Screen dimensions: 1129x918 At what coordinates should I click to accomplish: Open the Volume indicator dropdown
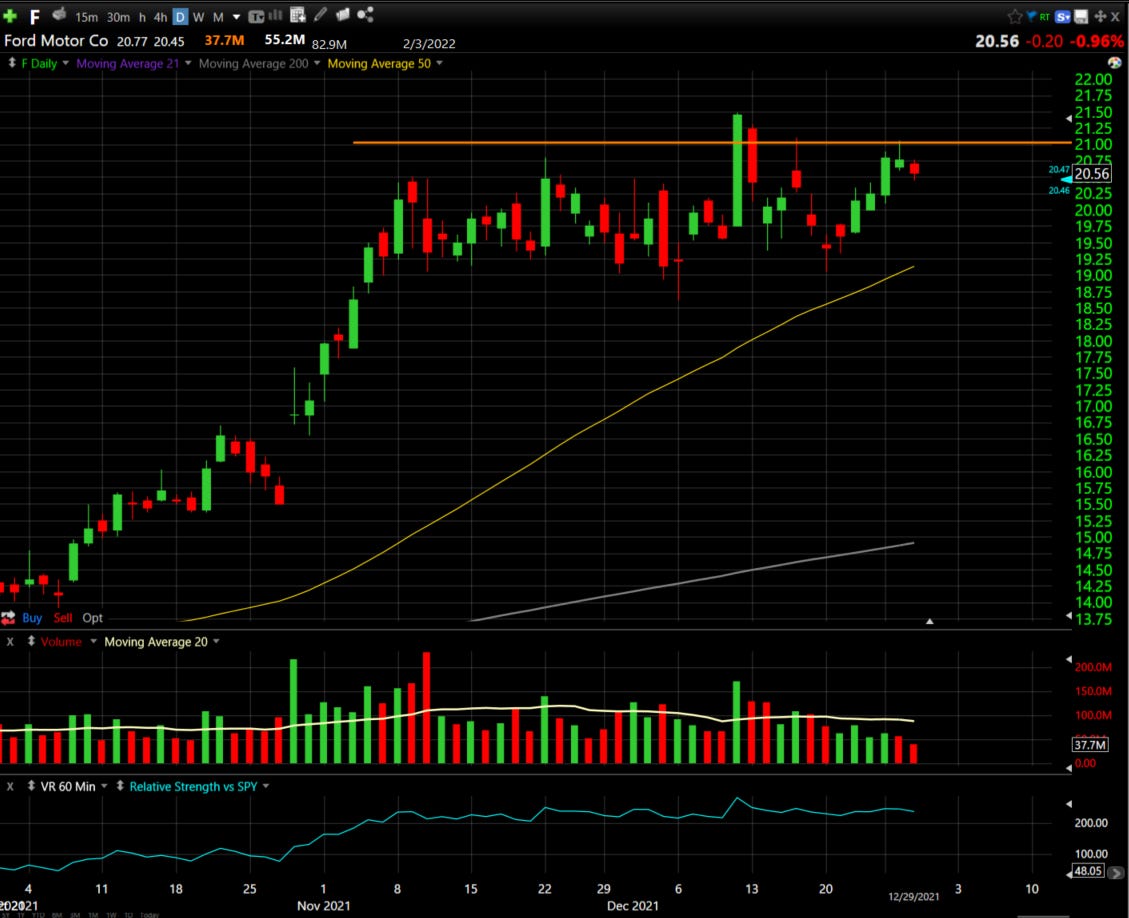pyautogui.click(x=93, y=642)
